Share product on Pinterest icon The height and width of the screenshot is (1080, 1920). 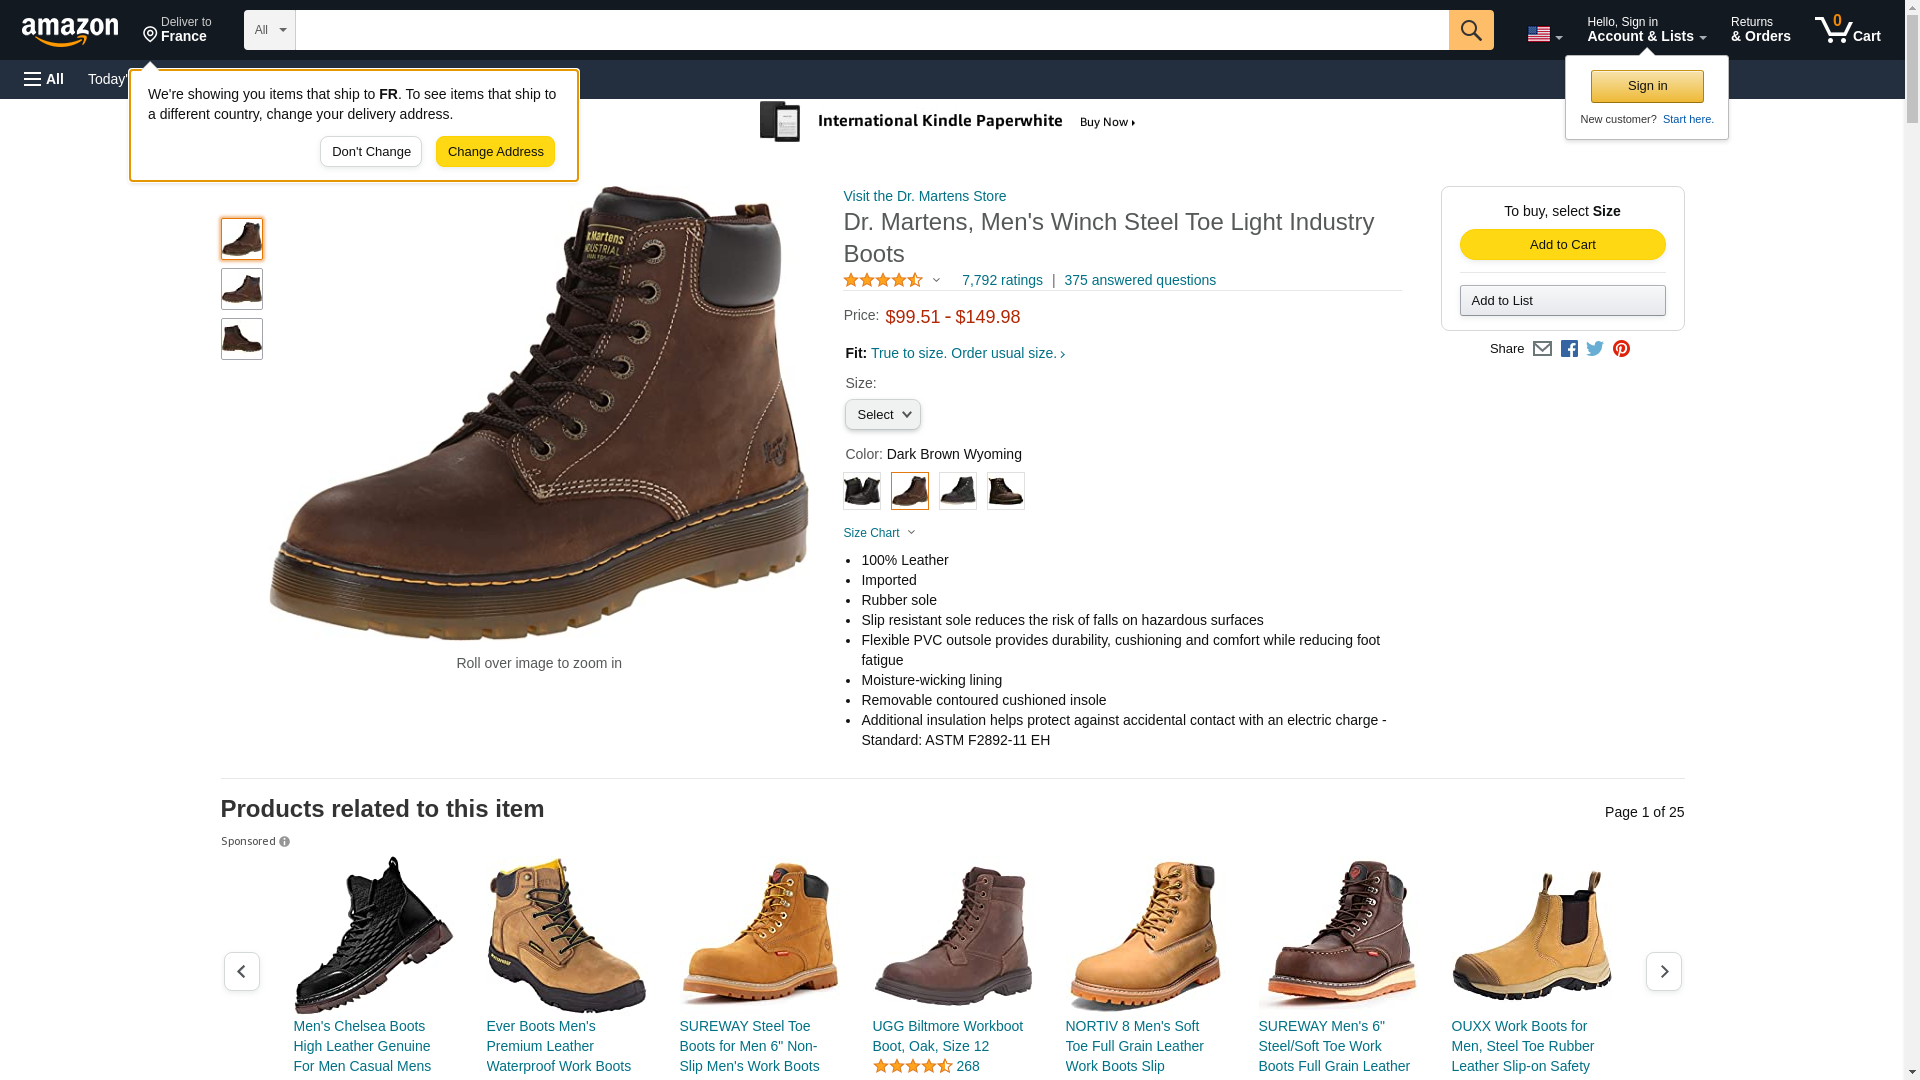[1621, 349]
